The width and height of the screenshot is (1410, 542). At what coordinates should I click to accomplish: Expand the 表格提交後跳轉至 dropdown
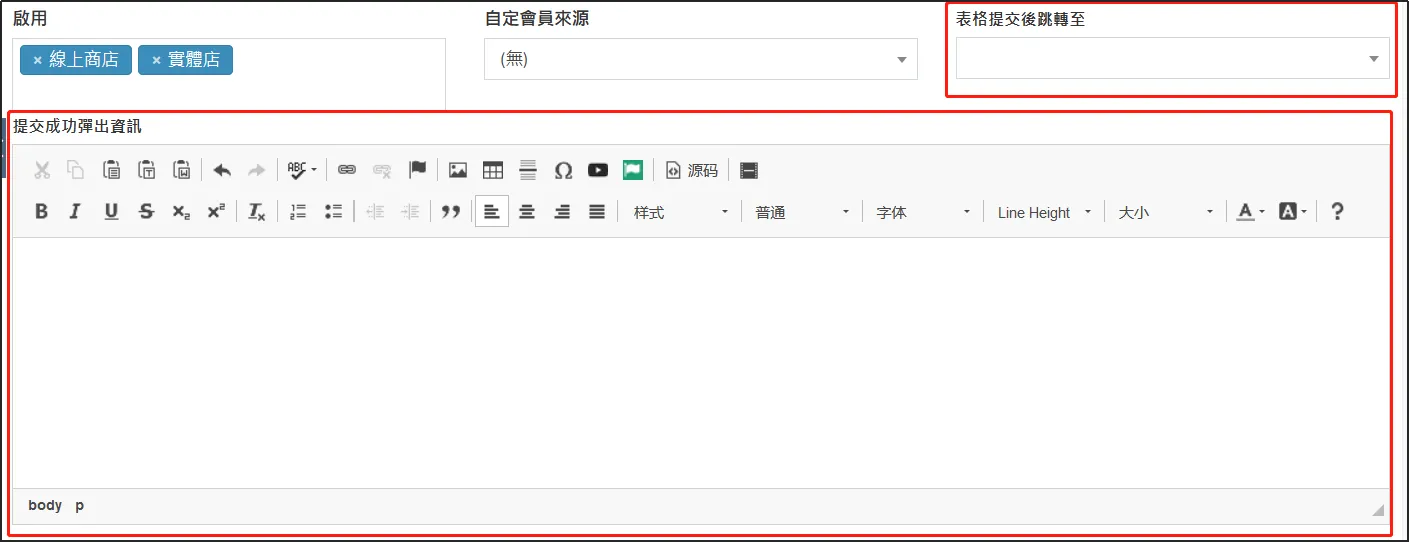click(x=1172, y=58)
